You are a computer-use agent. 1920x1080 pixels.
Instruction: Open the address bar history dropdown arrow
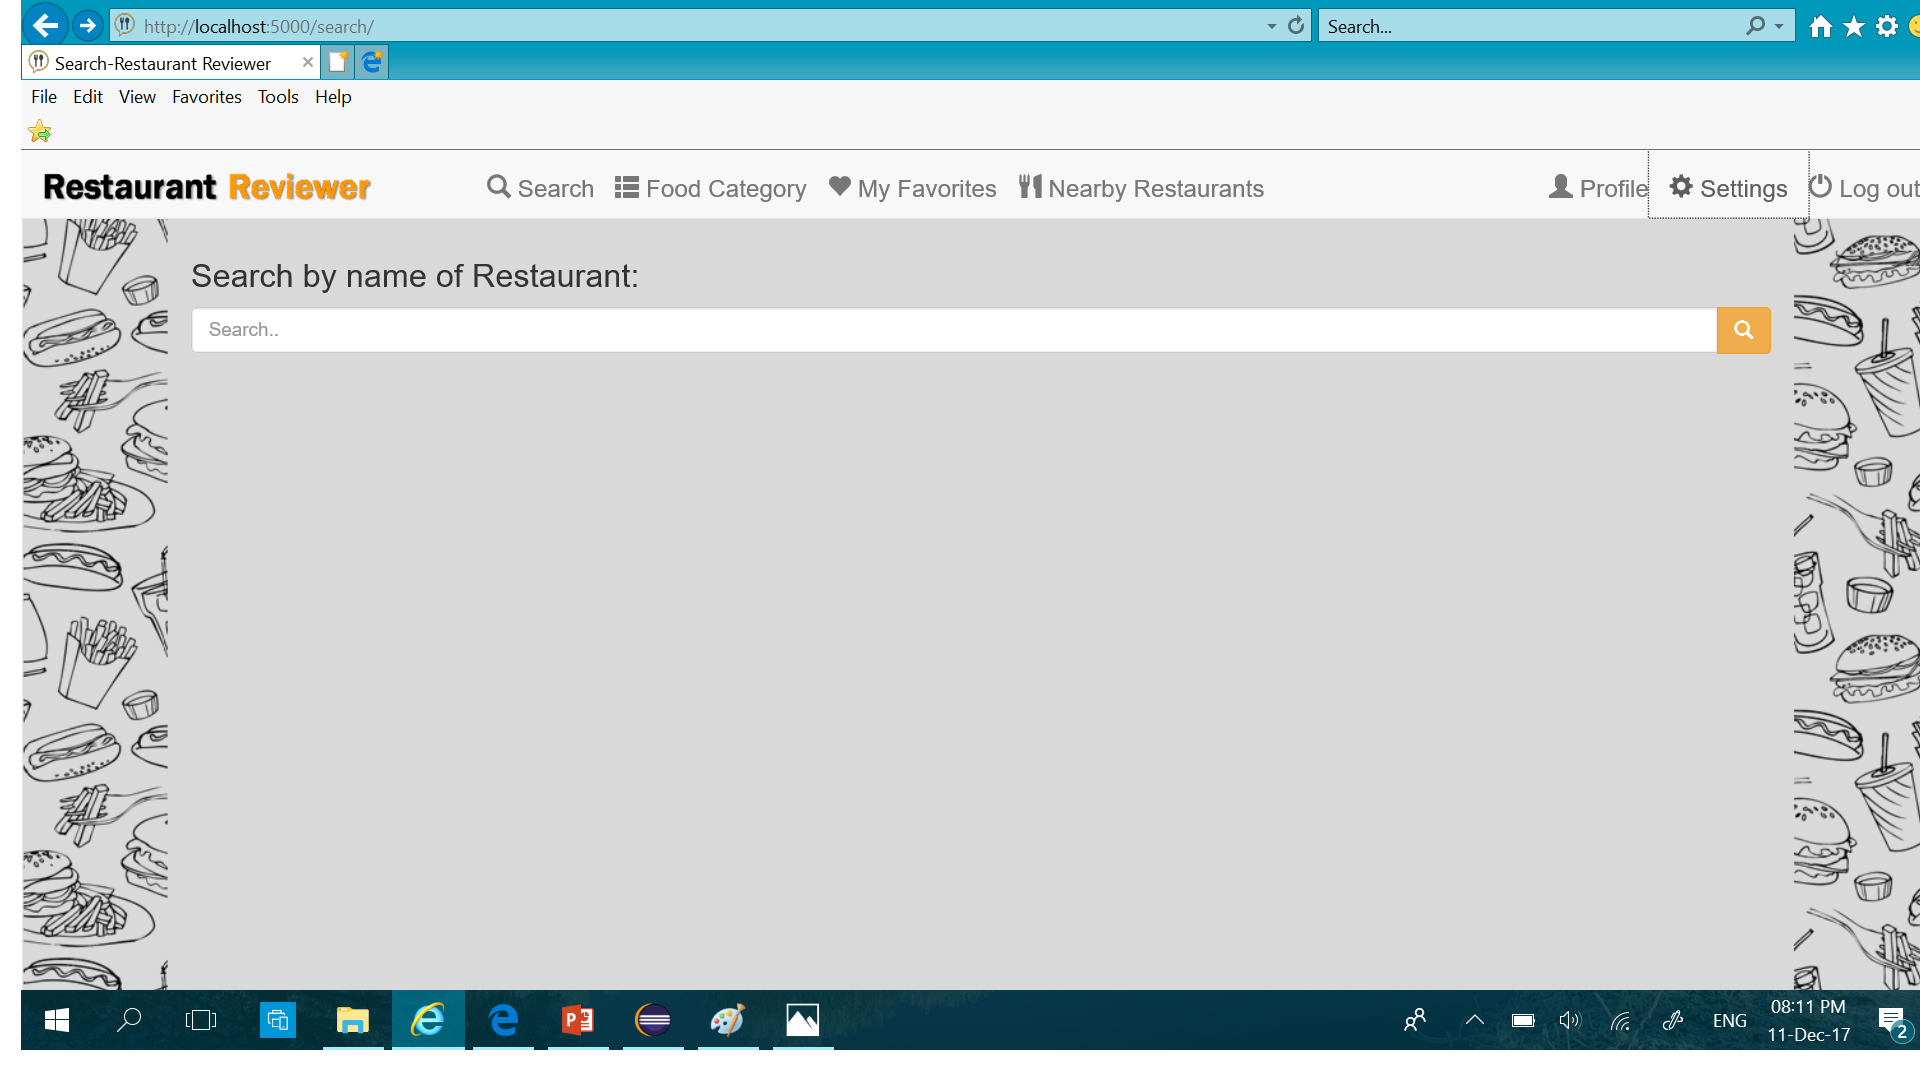tap(1271, 27)
